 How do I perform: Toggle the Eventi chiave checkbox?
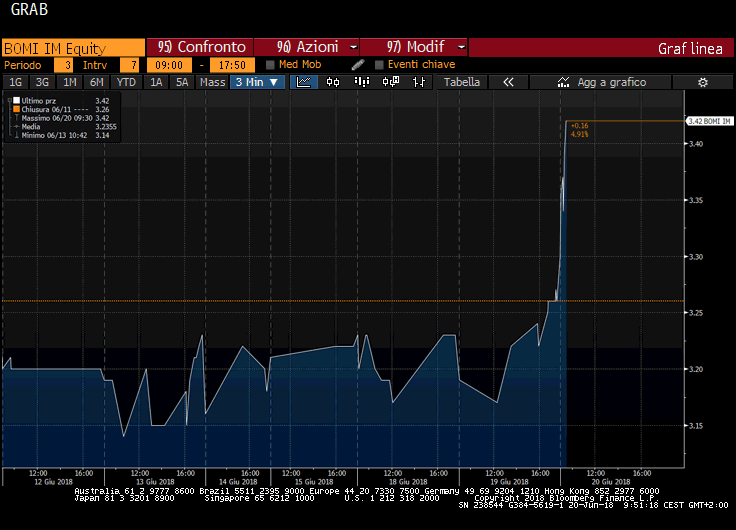point(379,65)
